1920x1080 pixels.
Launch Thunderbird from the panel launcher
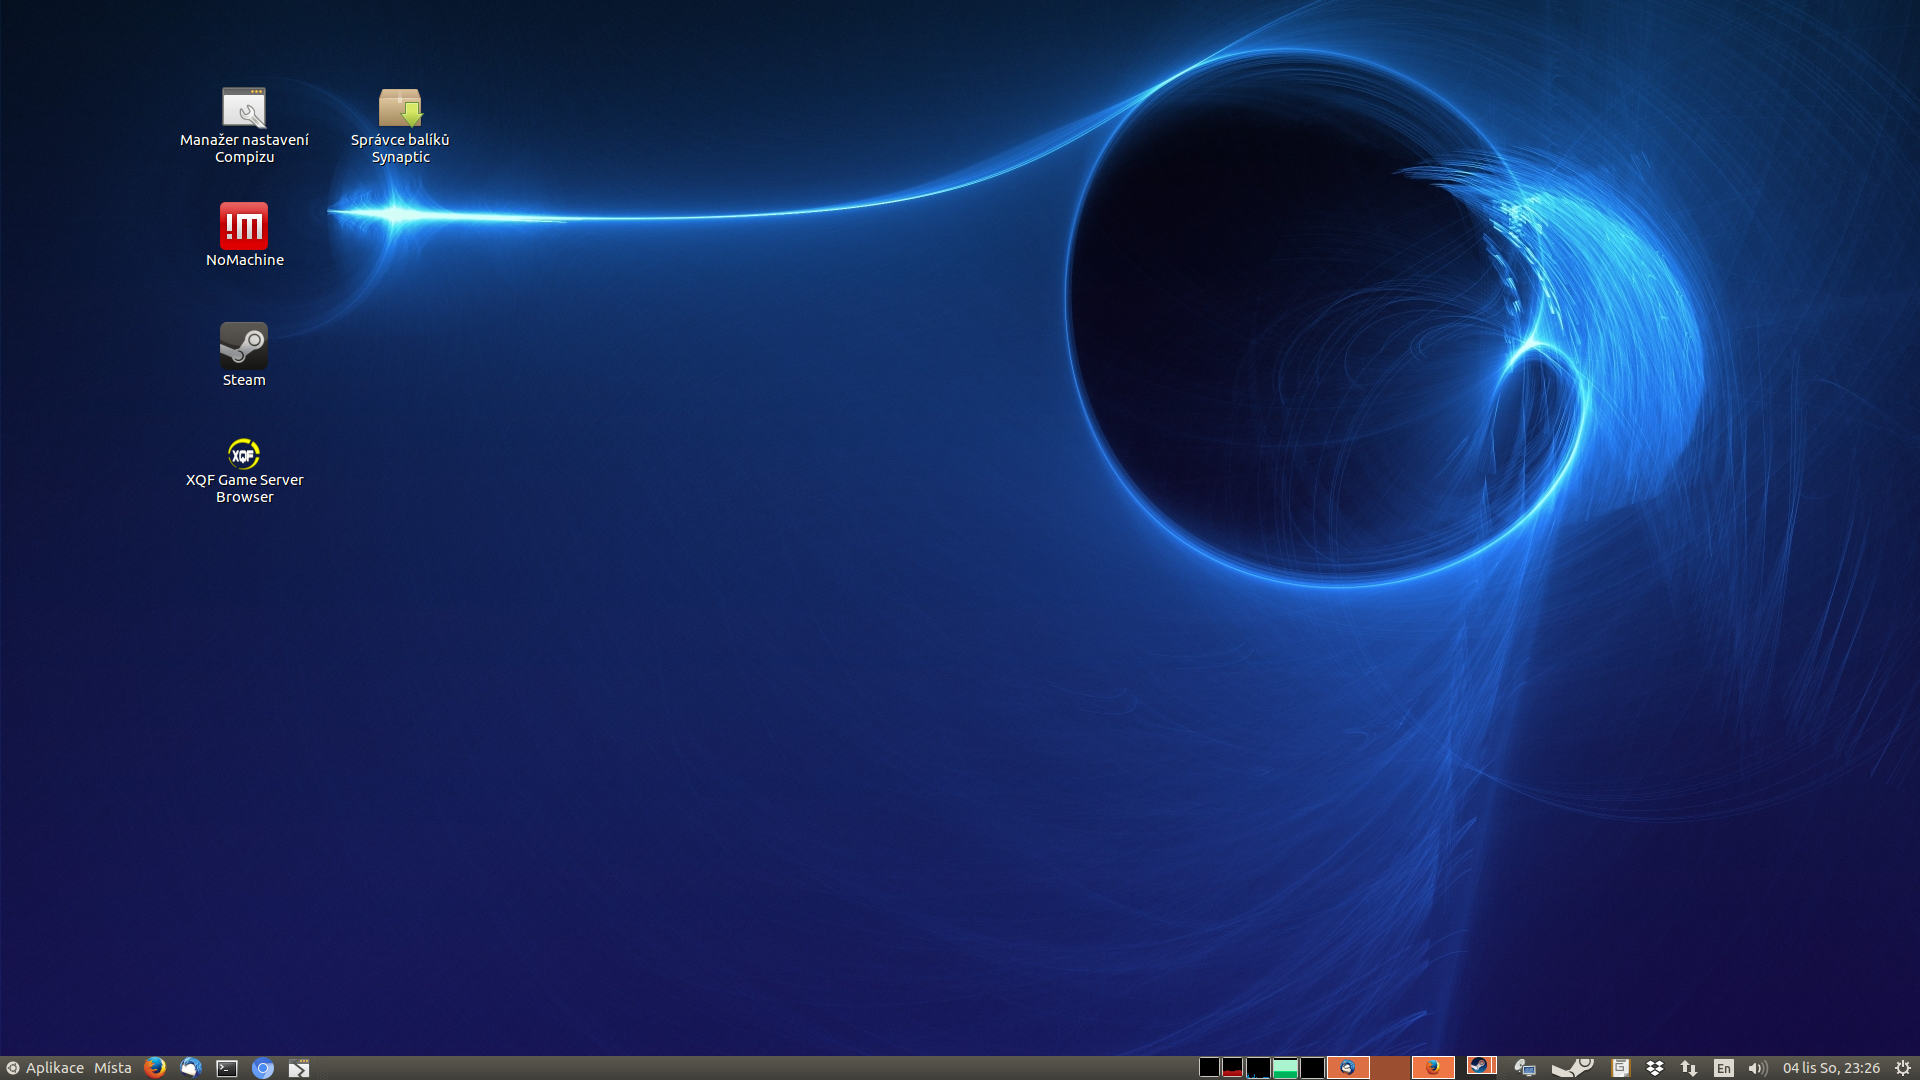(191, 1068)
